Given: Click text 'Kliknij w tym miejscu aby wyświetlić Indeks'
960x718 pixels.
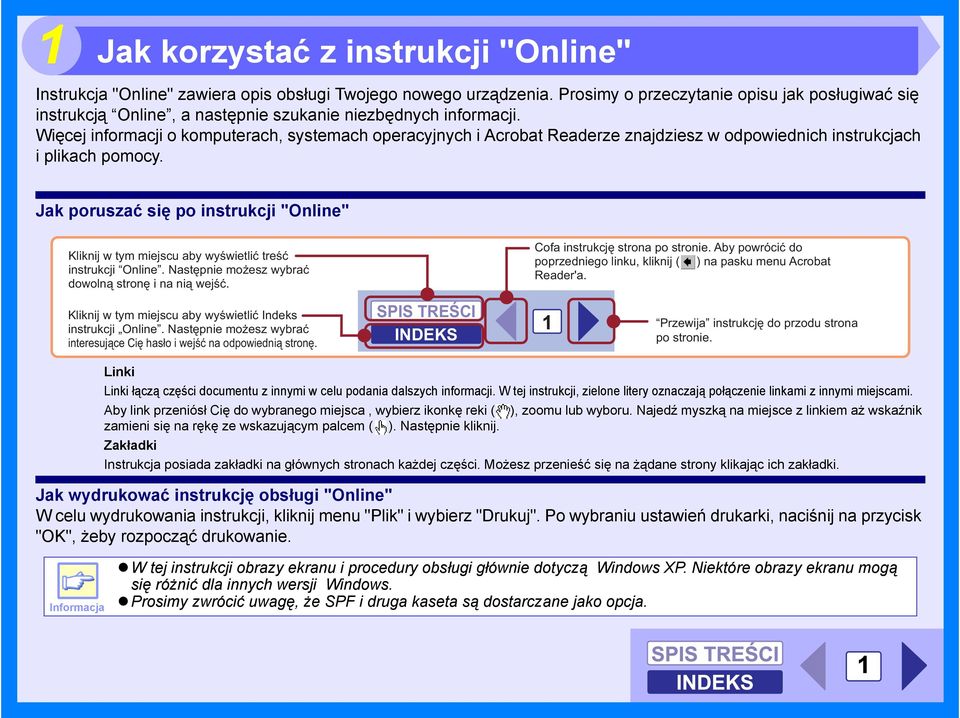Looking at the screenshot, I should 182,315.
